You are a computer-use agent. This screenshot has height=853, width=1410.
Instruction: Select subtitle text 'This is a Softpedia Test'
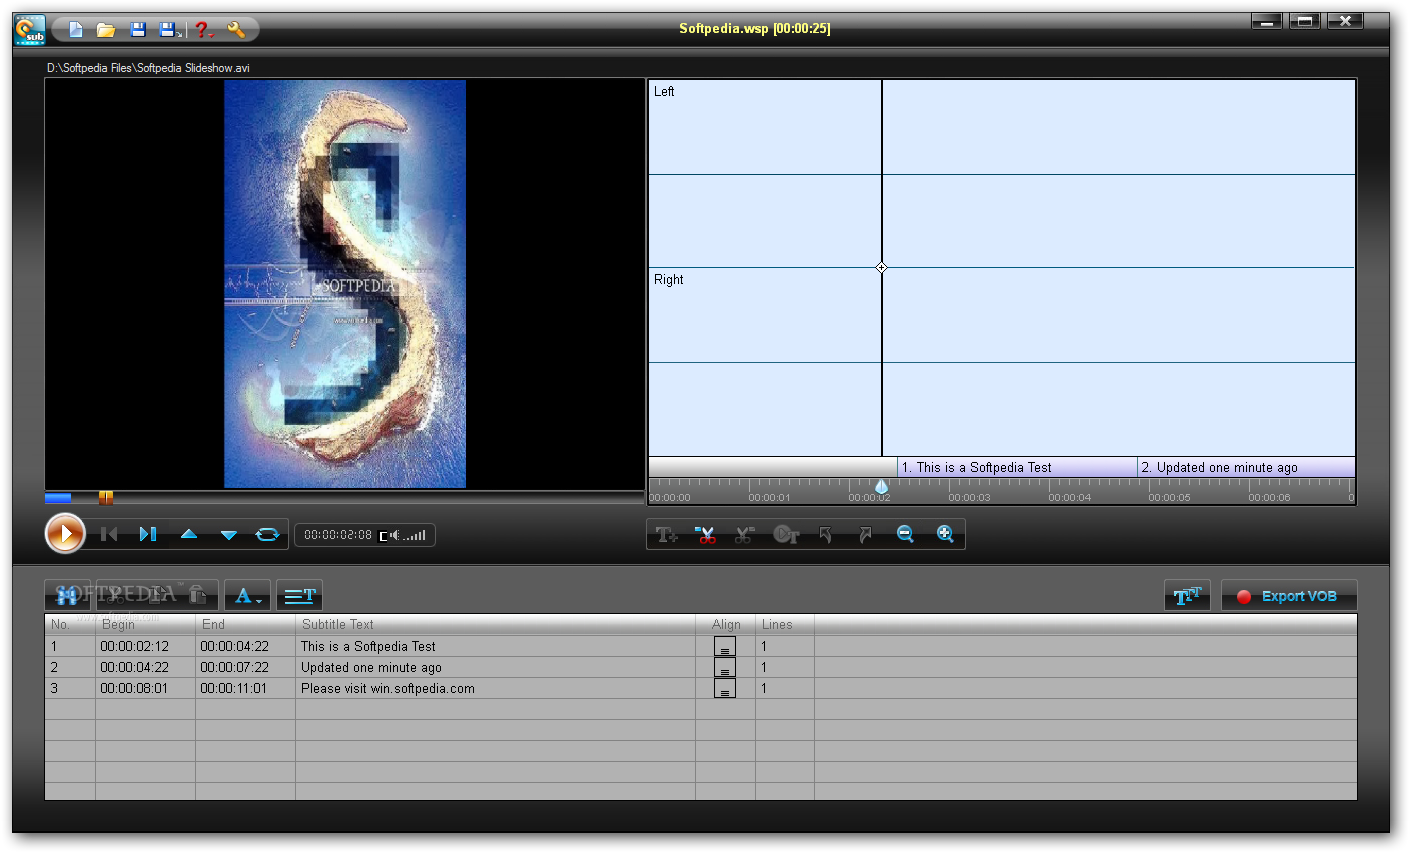[368, 647]
